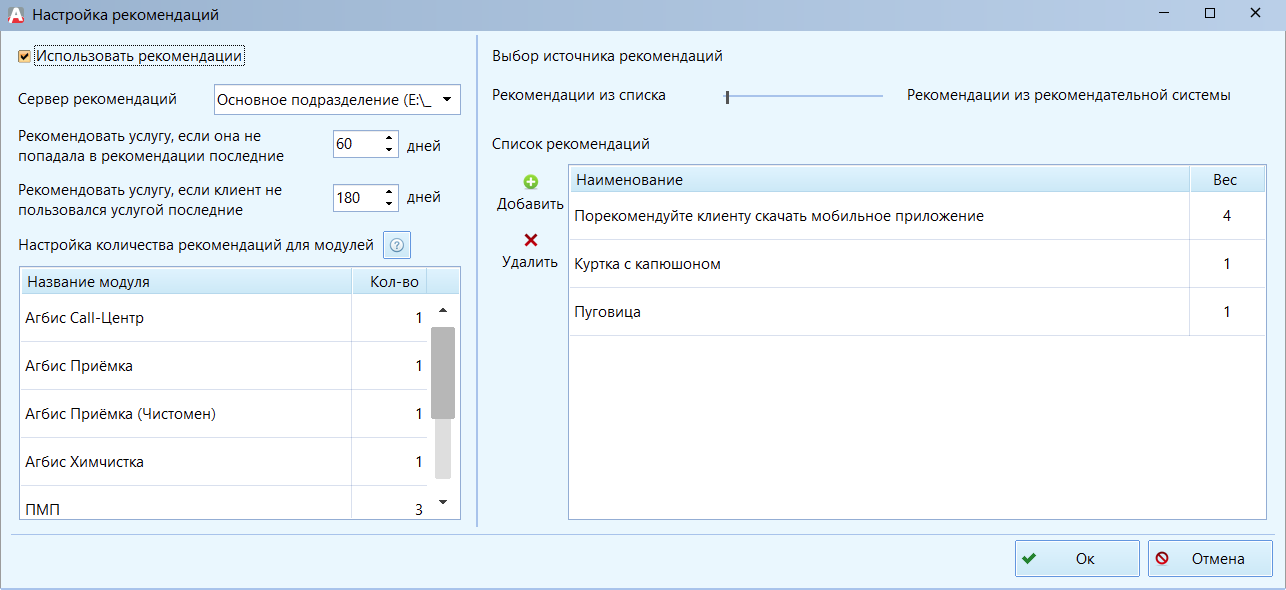Click the green plus Add icon
This screenshot has width=1286, height=590.
click(x=531, y=182)
